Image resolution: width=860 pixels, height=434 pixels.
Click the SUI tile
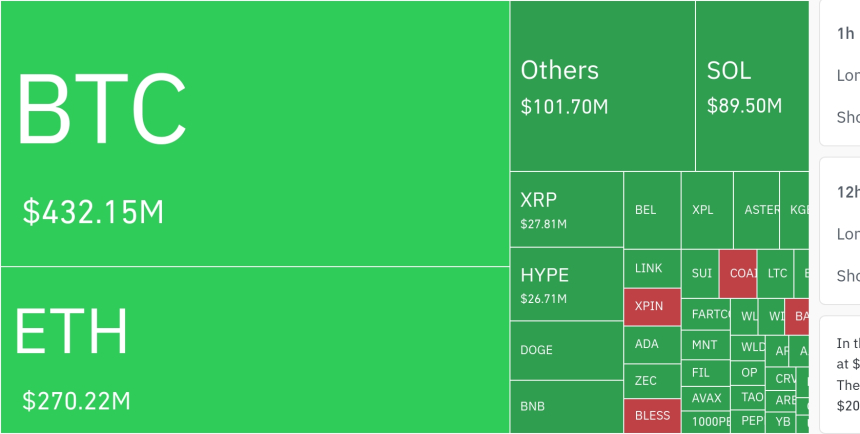point(700,273)
